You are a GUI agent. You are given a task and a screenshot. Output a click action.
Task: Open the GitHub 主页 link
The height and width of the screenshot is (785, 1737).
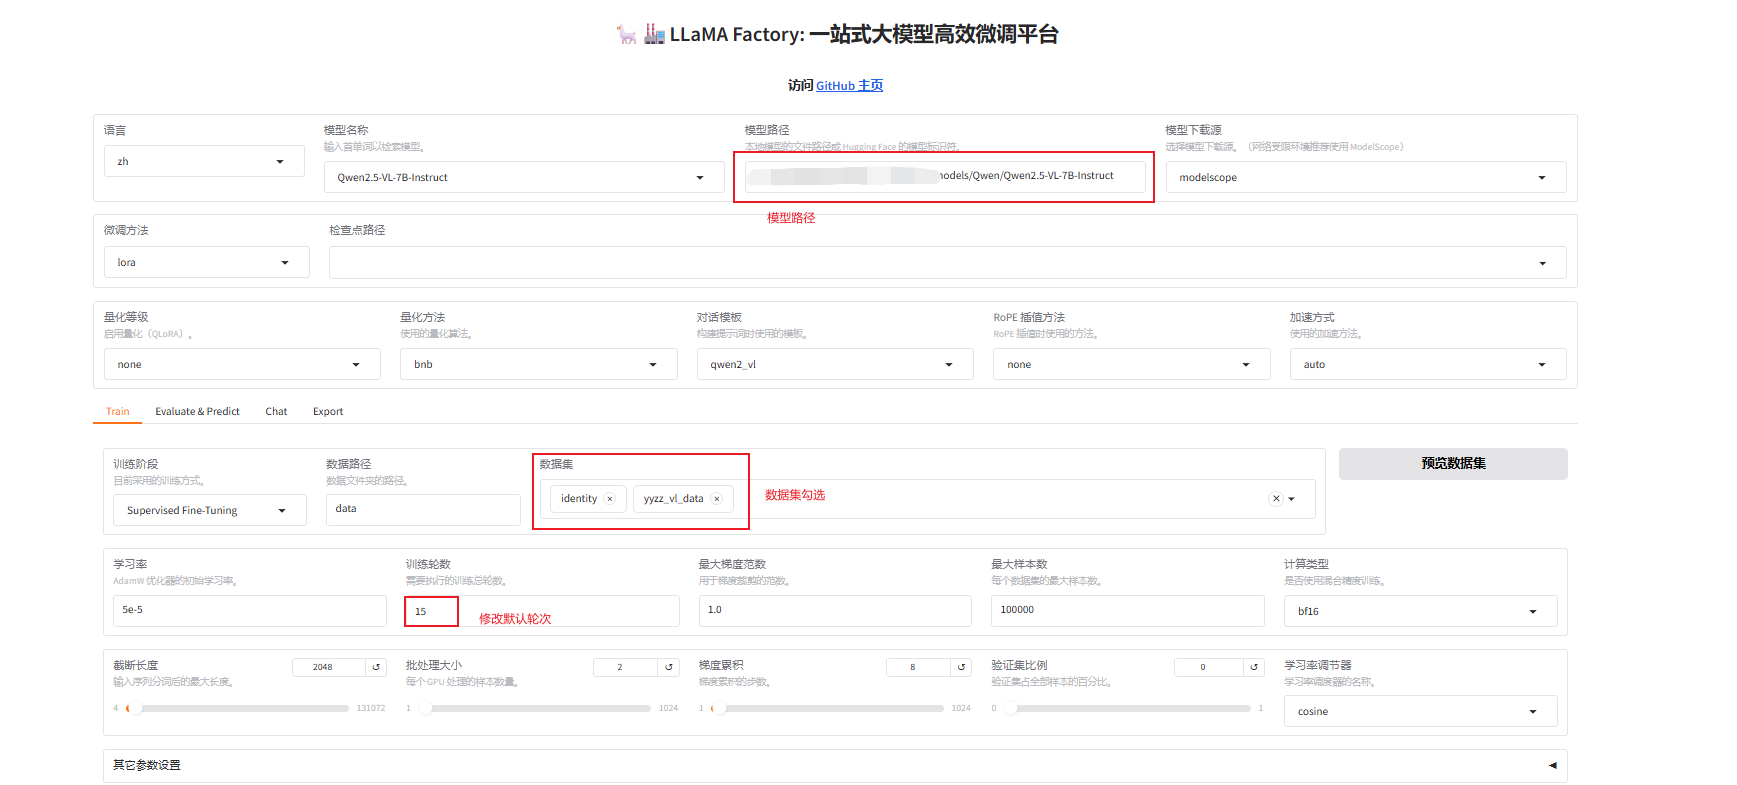coord(849,86)
